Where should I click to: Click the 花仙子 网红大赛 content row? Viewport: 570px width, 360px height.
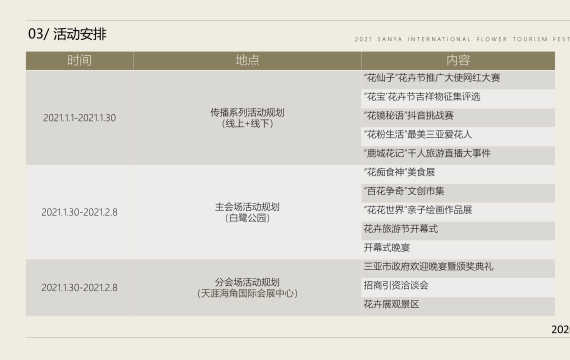[x=458, y=80]
